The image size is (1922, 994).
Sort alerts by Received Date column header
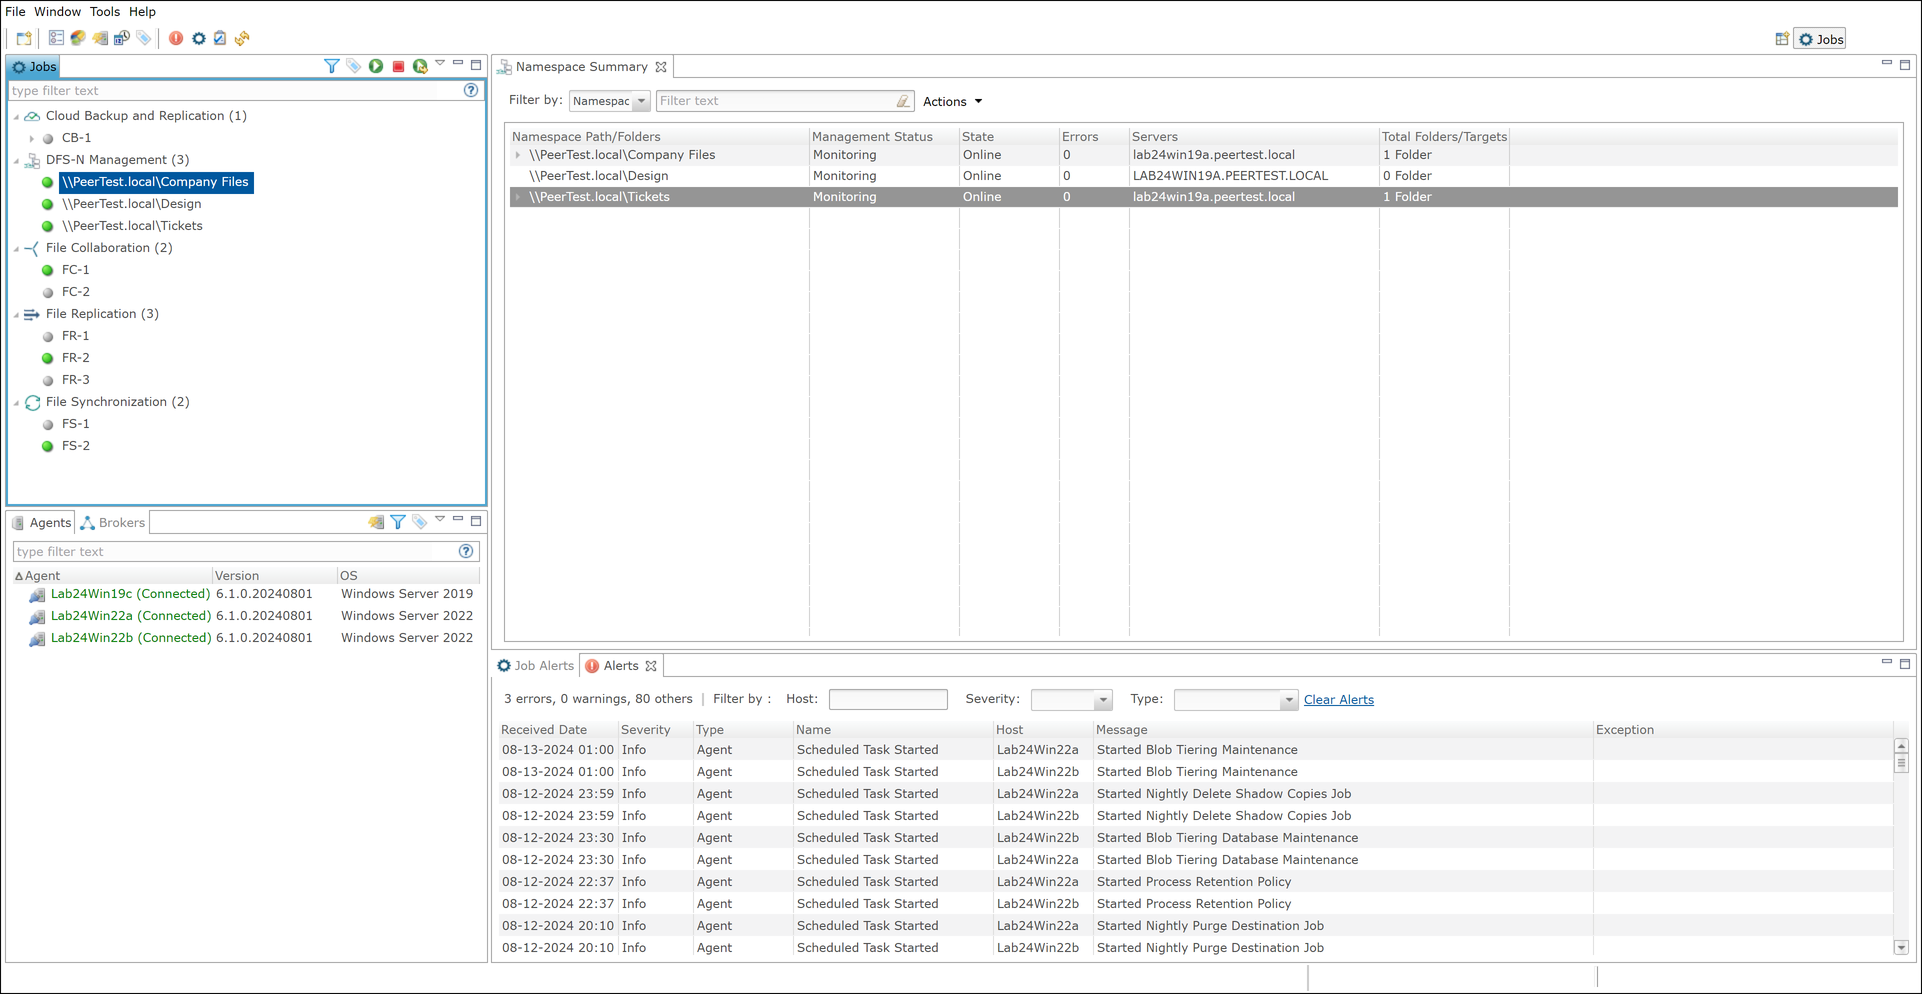click(x=557, y=730)
